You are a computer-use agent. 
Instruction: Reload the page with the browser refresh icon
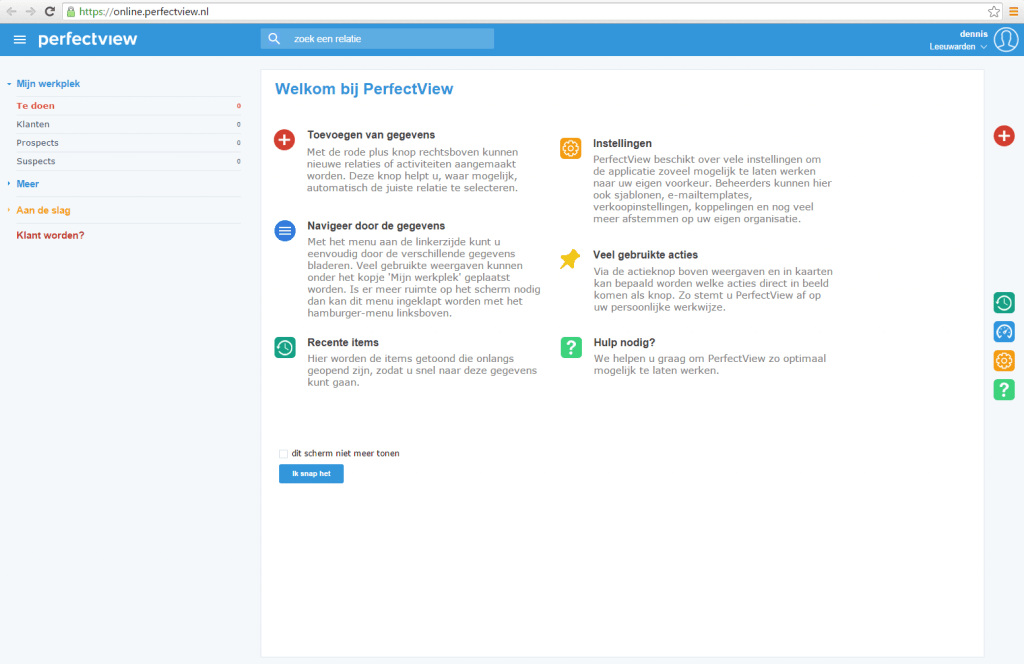click(50, 12)
